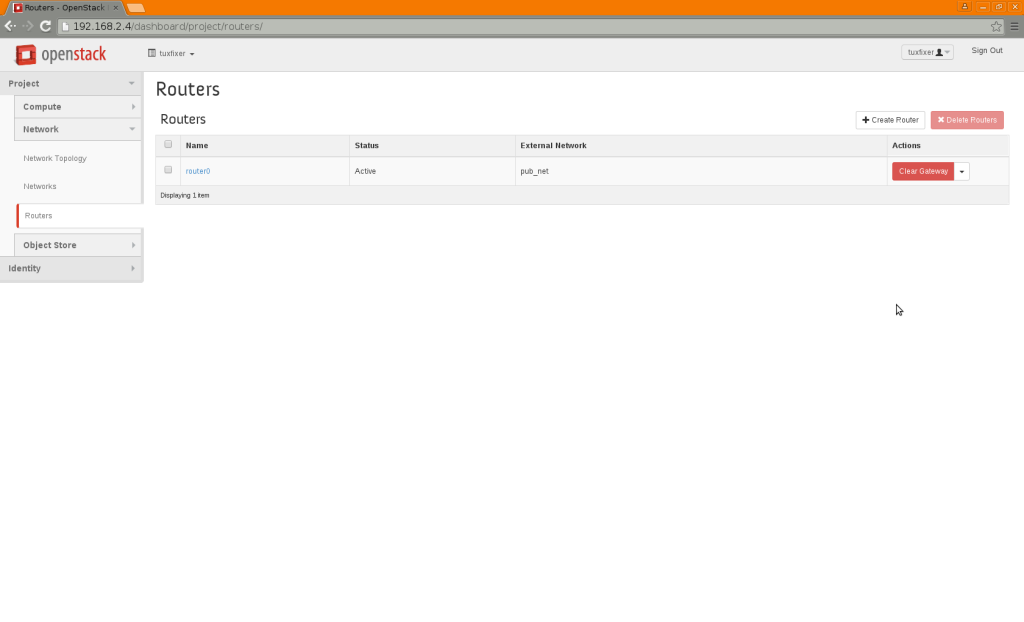Viewport: 1024px width, 622px height.
Task: Open the browser hamburger menu
Action: click(1013, 26)
